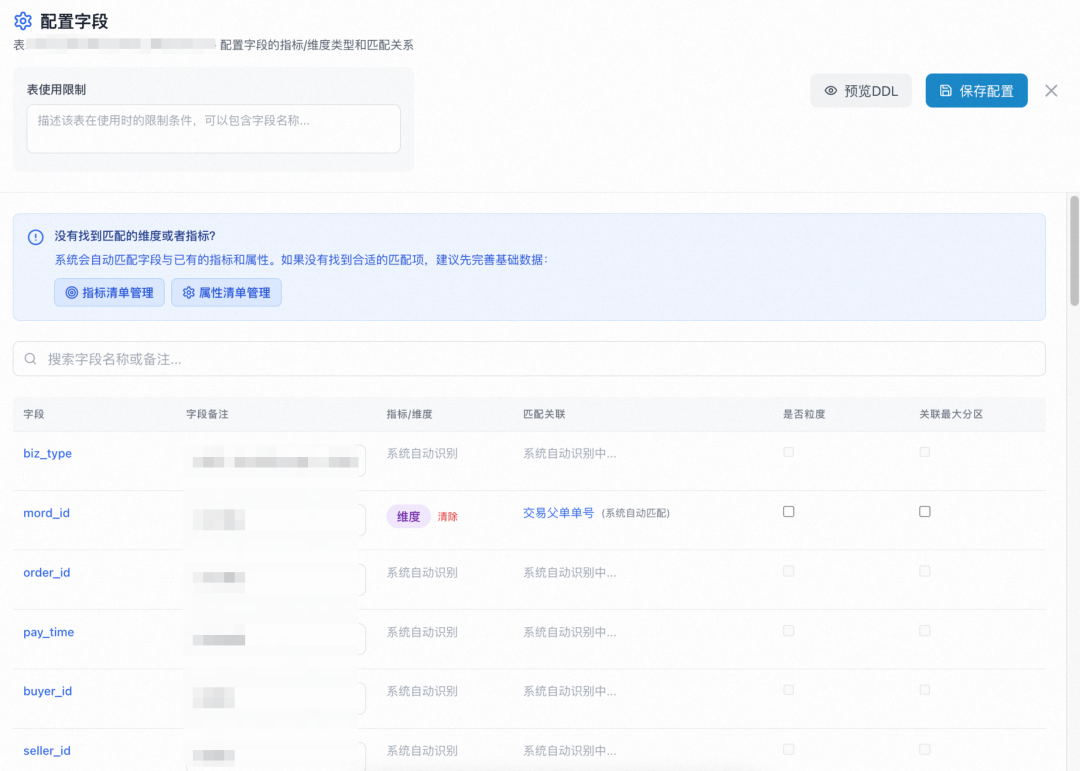
Task: Click the 表使用限制 description input field
Action: (x=213, y=128)
